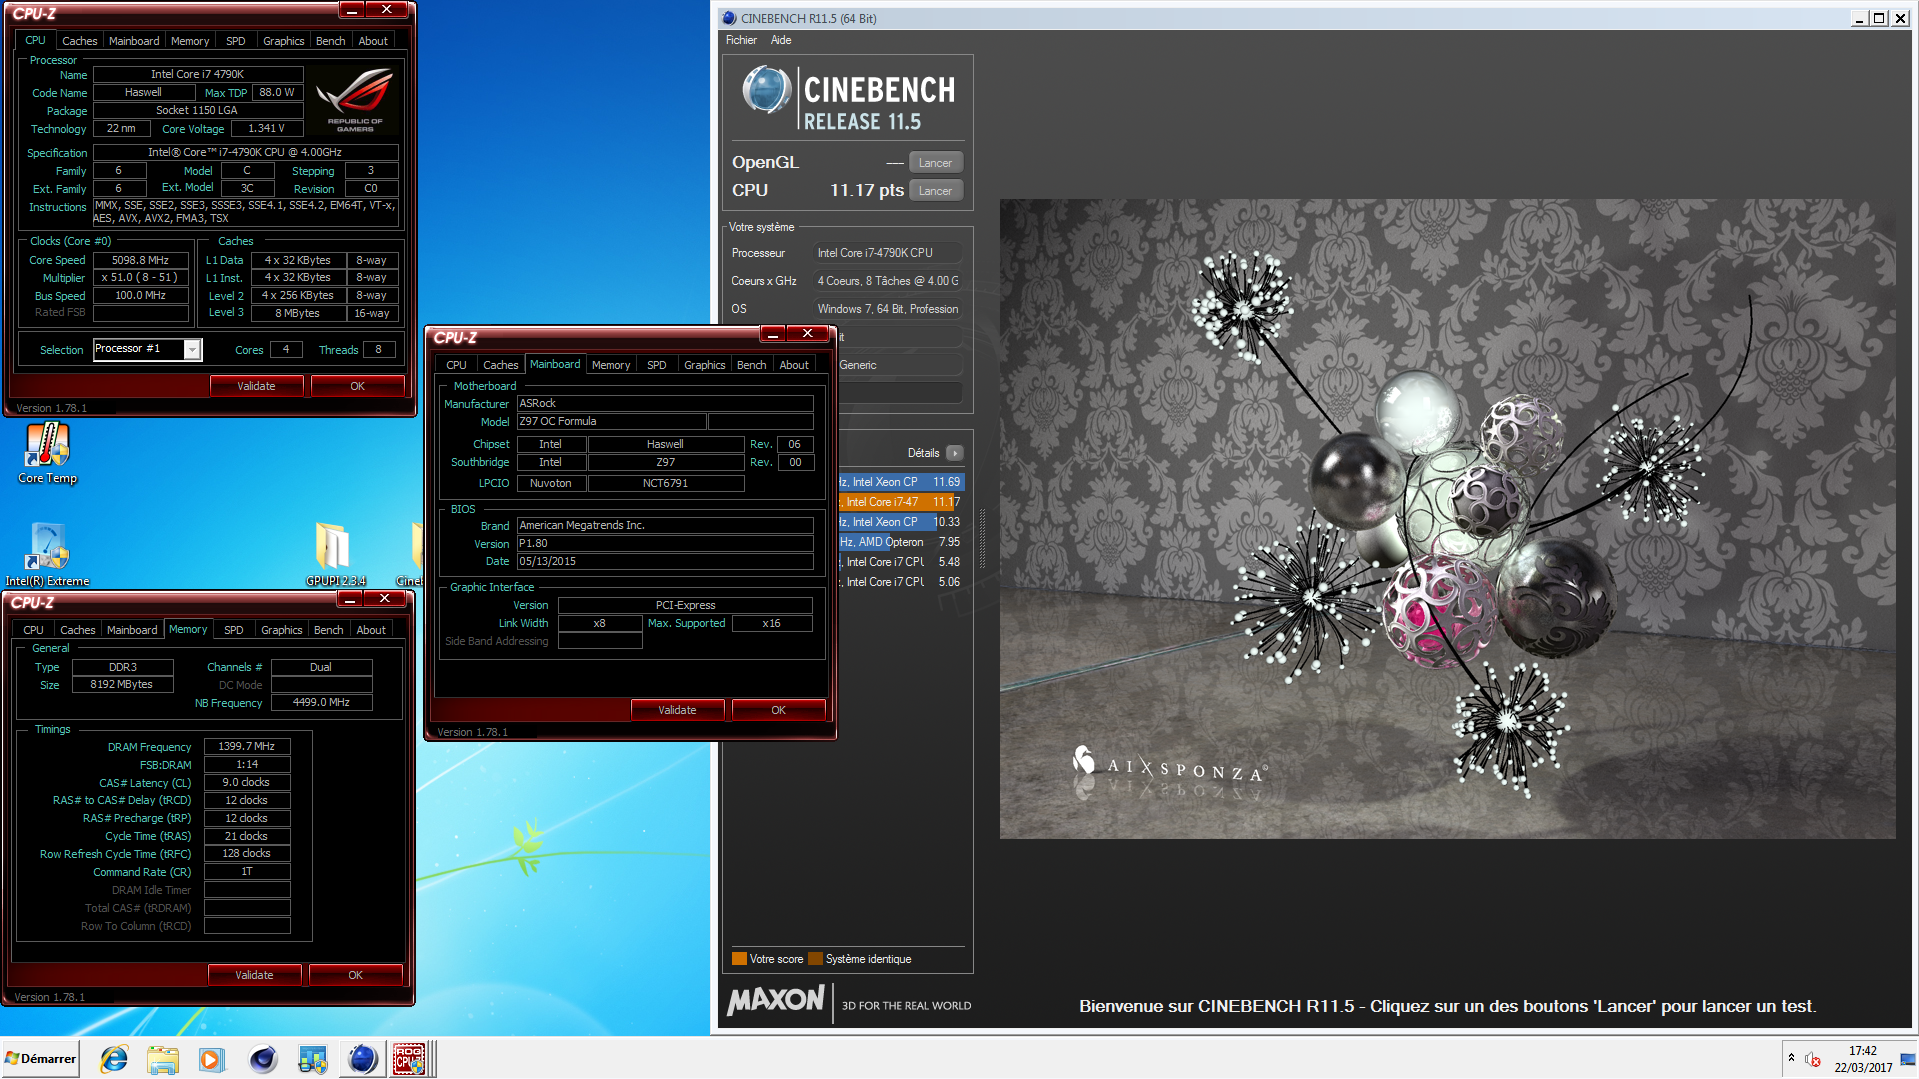1919x1079 pixels.
Task: Go to Mainboard tab in CPU-Z Memory window
Action: pos(132,630)
